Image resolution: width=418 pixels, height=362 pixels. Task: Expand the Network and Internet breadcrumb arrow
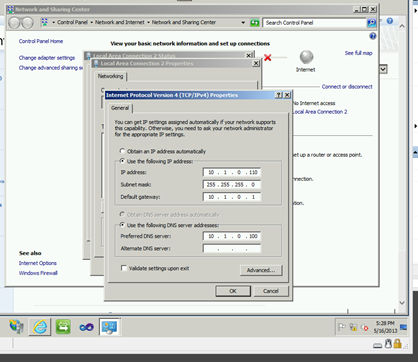[92, 23]
